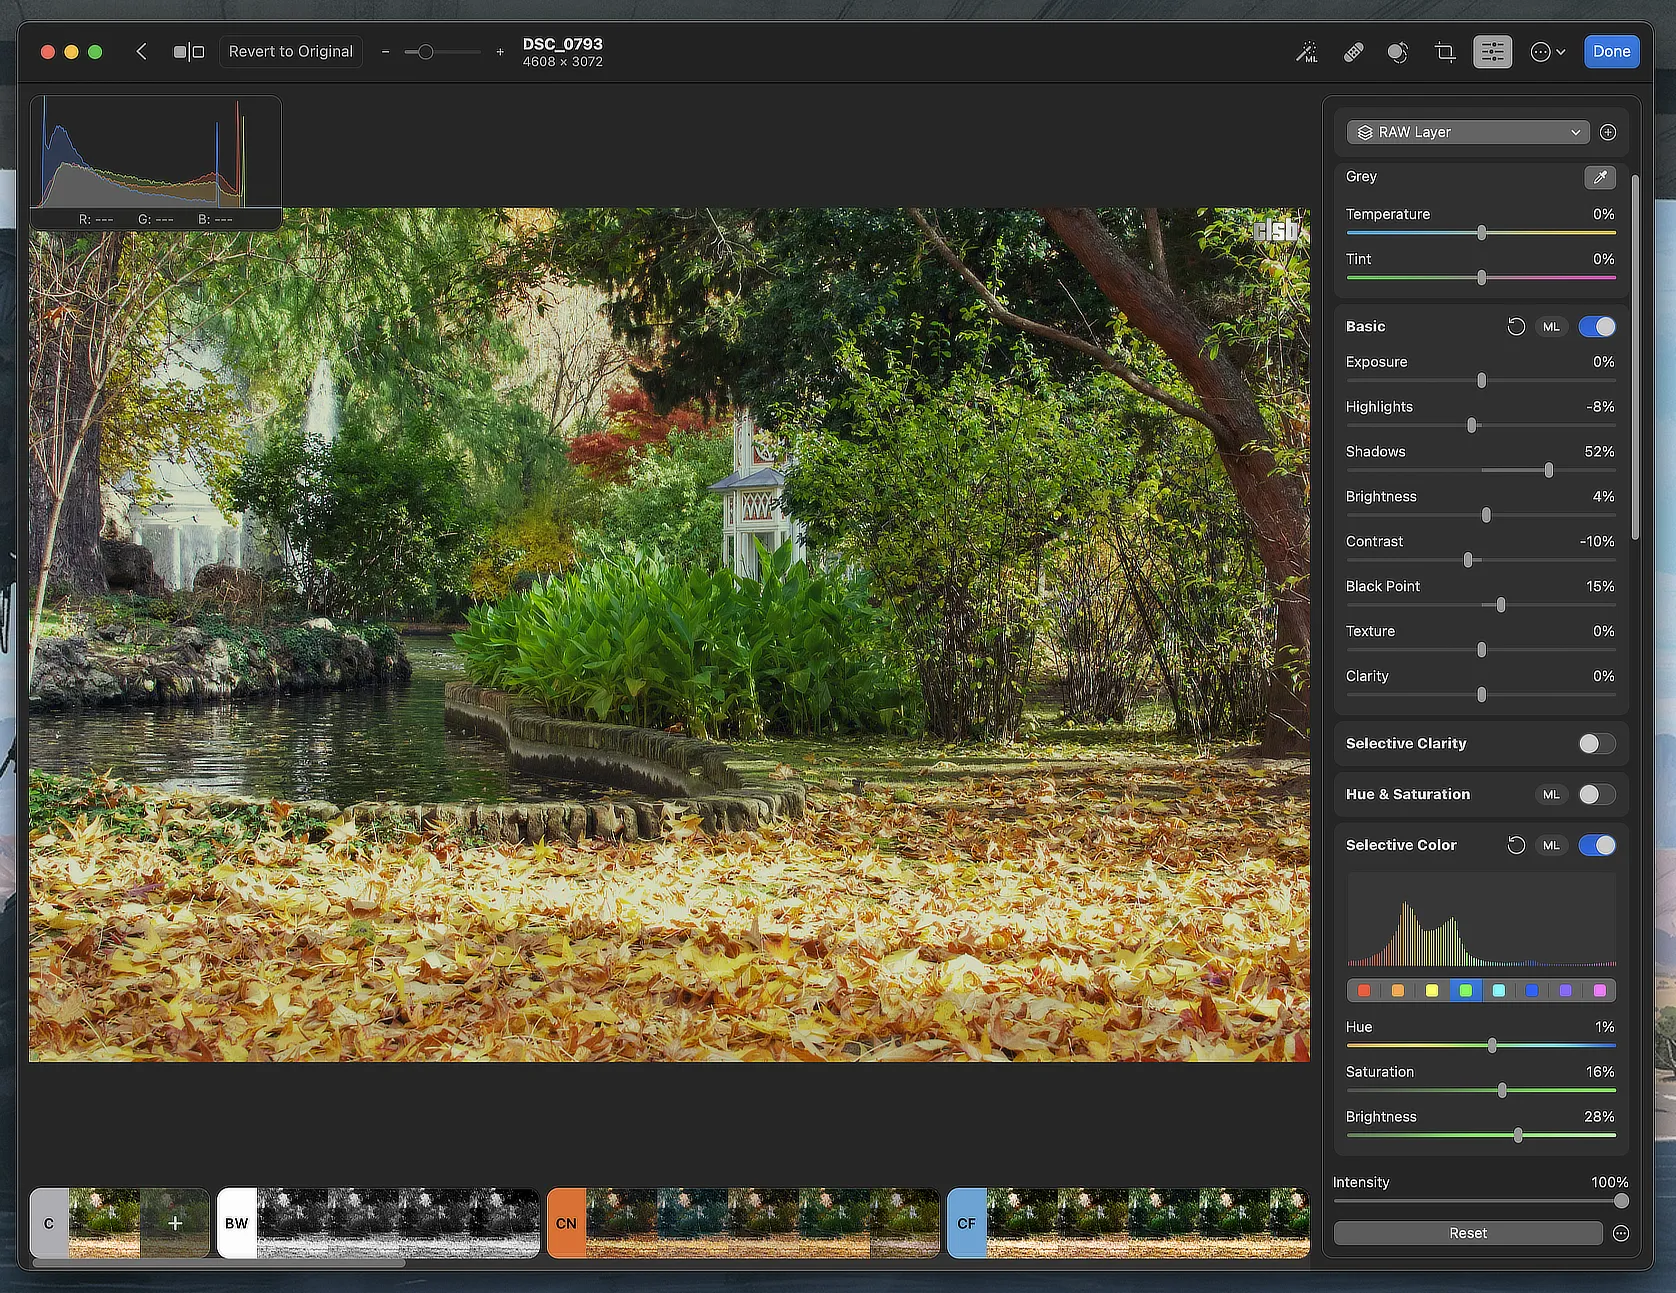Click Revert to Original

(x=291, y=52)
